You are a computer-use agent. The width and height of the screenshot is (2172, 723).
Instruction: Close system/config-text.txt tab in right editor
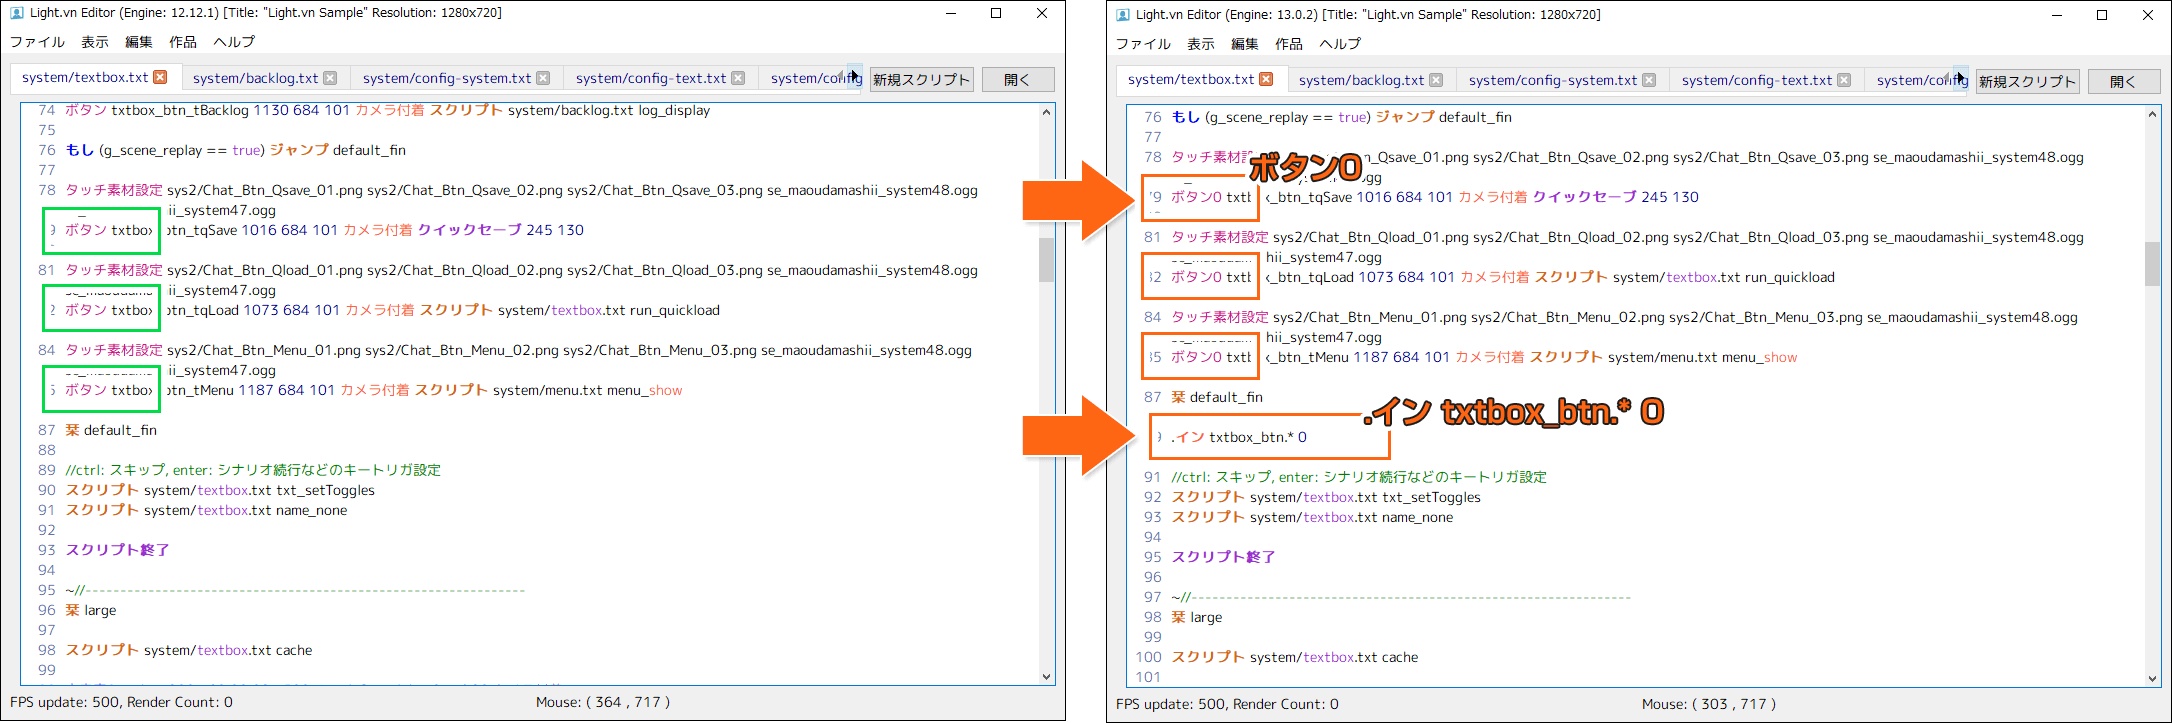[1844, 80]
